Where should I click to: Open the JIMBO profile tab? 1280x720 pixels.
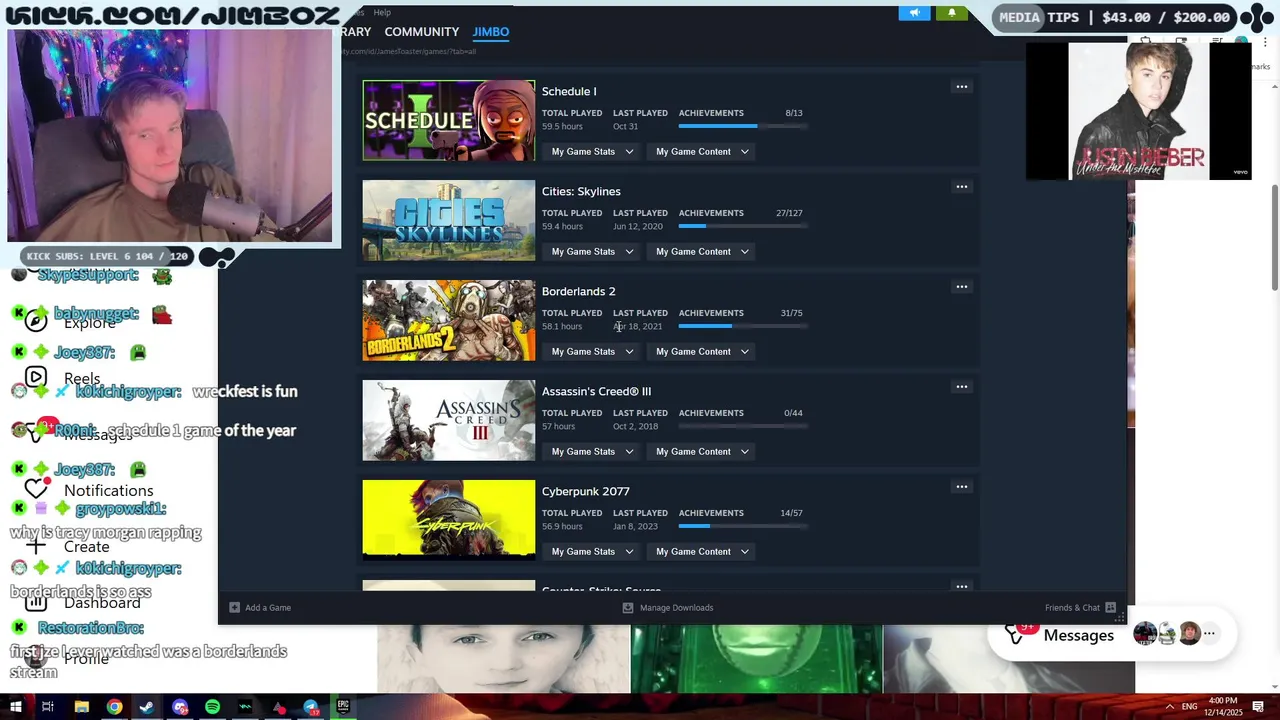pyautogui.click(x=491, y=32)
